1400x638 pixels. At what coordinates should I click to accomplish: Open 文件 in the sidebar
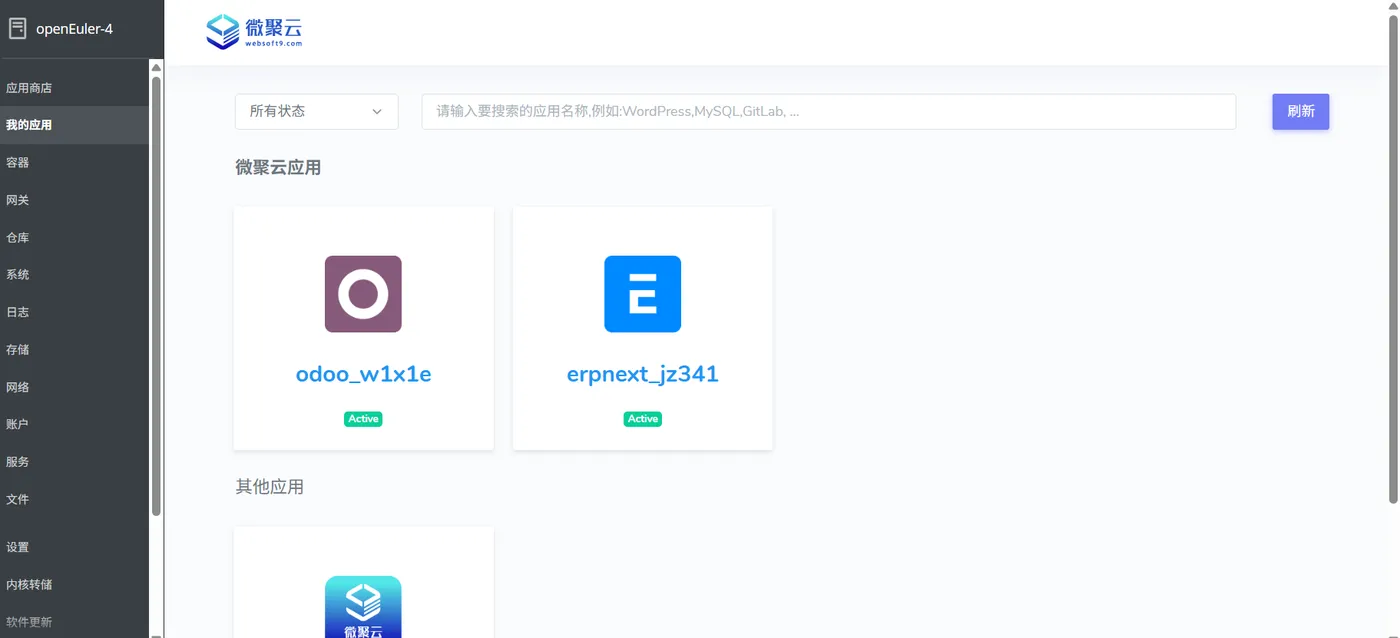click(74, 499)
